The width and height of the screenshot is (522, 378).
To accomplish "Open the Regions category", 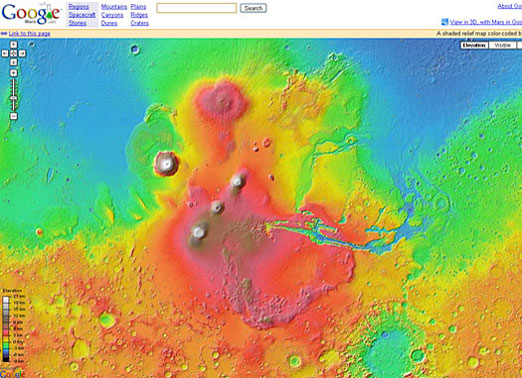I will (x=79, y=7).
